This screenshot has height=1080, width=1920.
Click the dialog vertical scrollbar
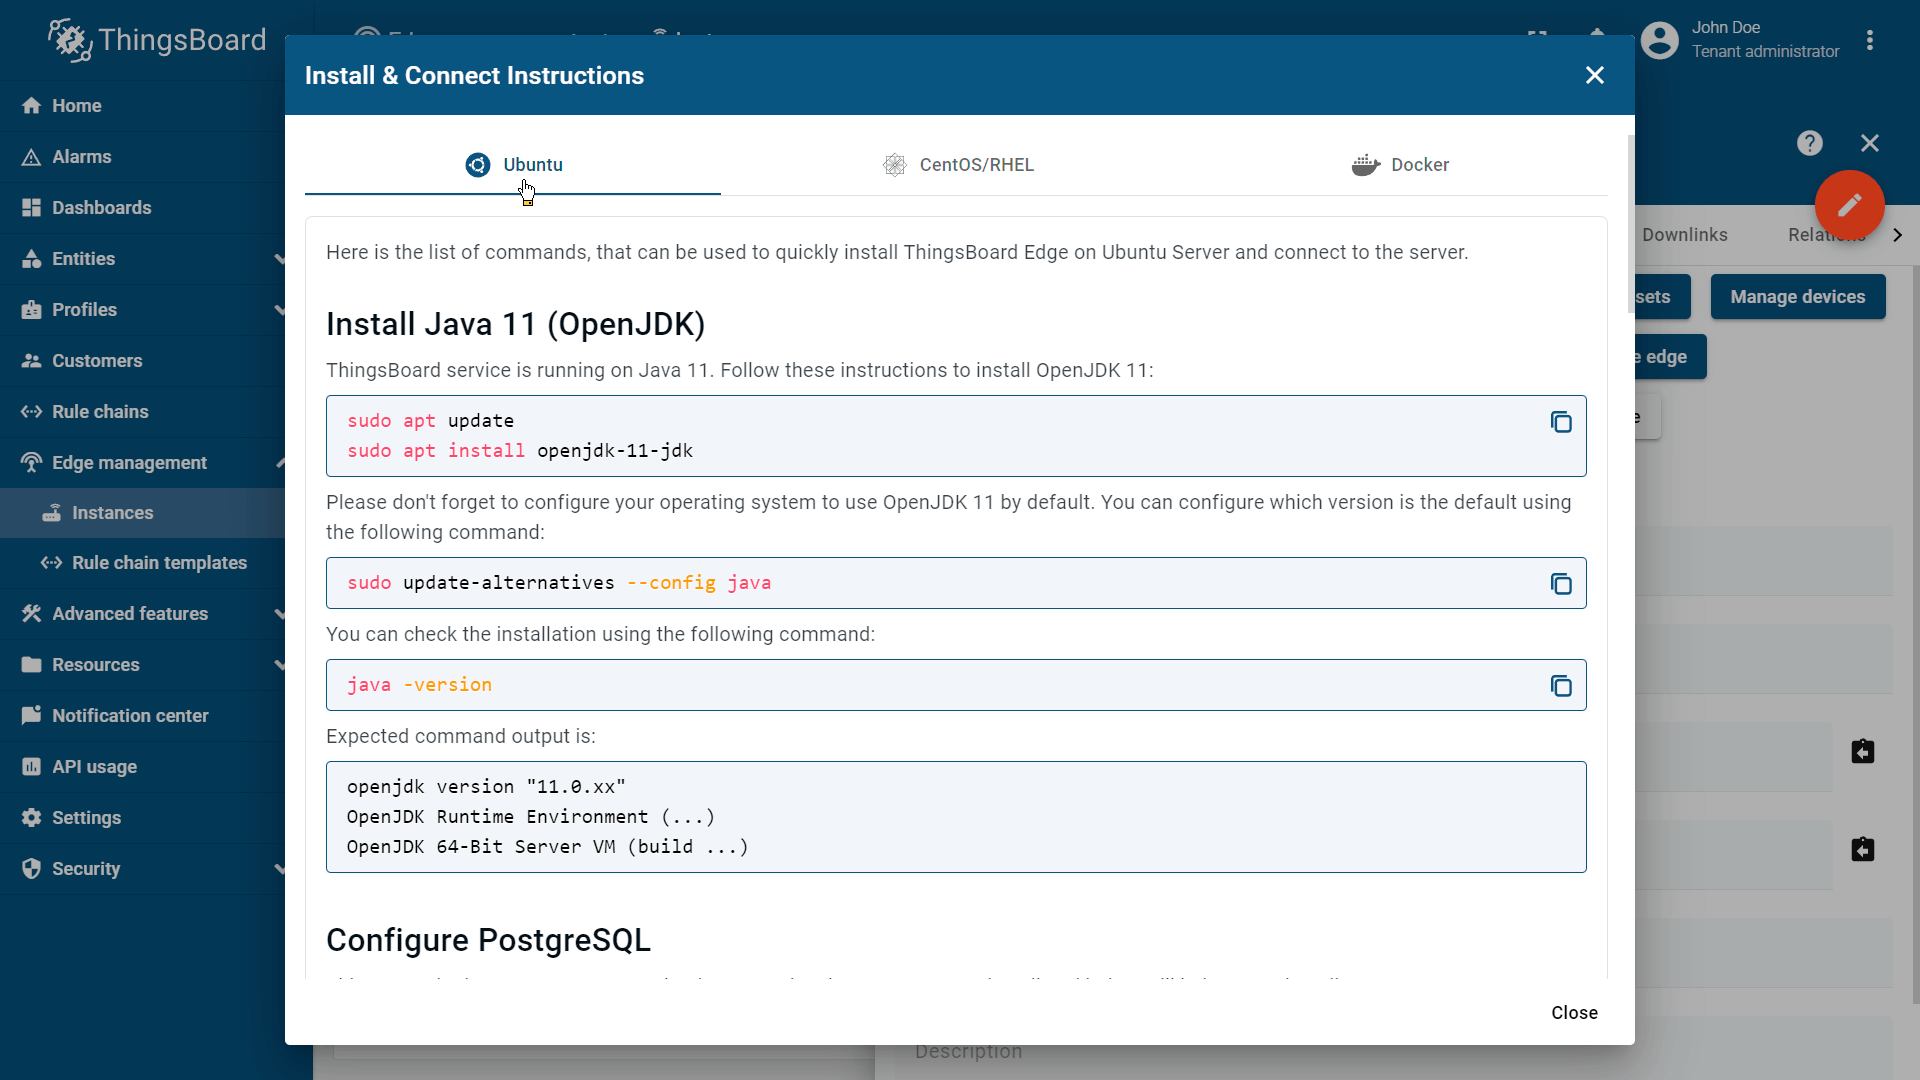(x=1631, y=225)
